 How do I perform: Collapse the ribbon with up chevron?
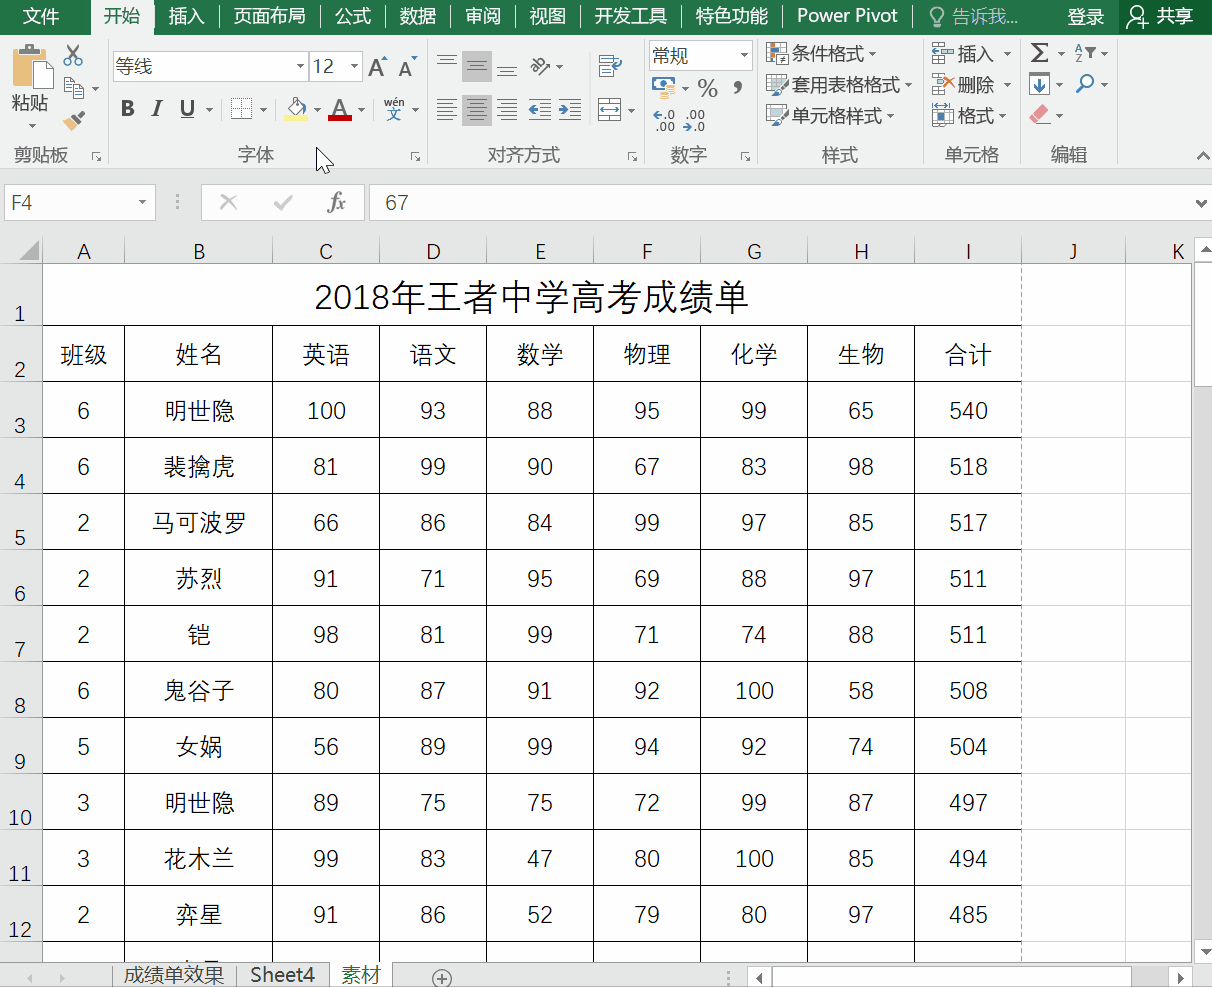pos(1202,156)
